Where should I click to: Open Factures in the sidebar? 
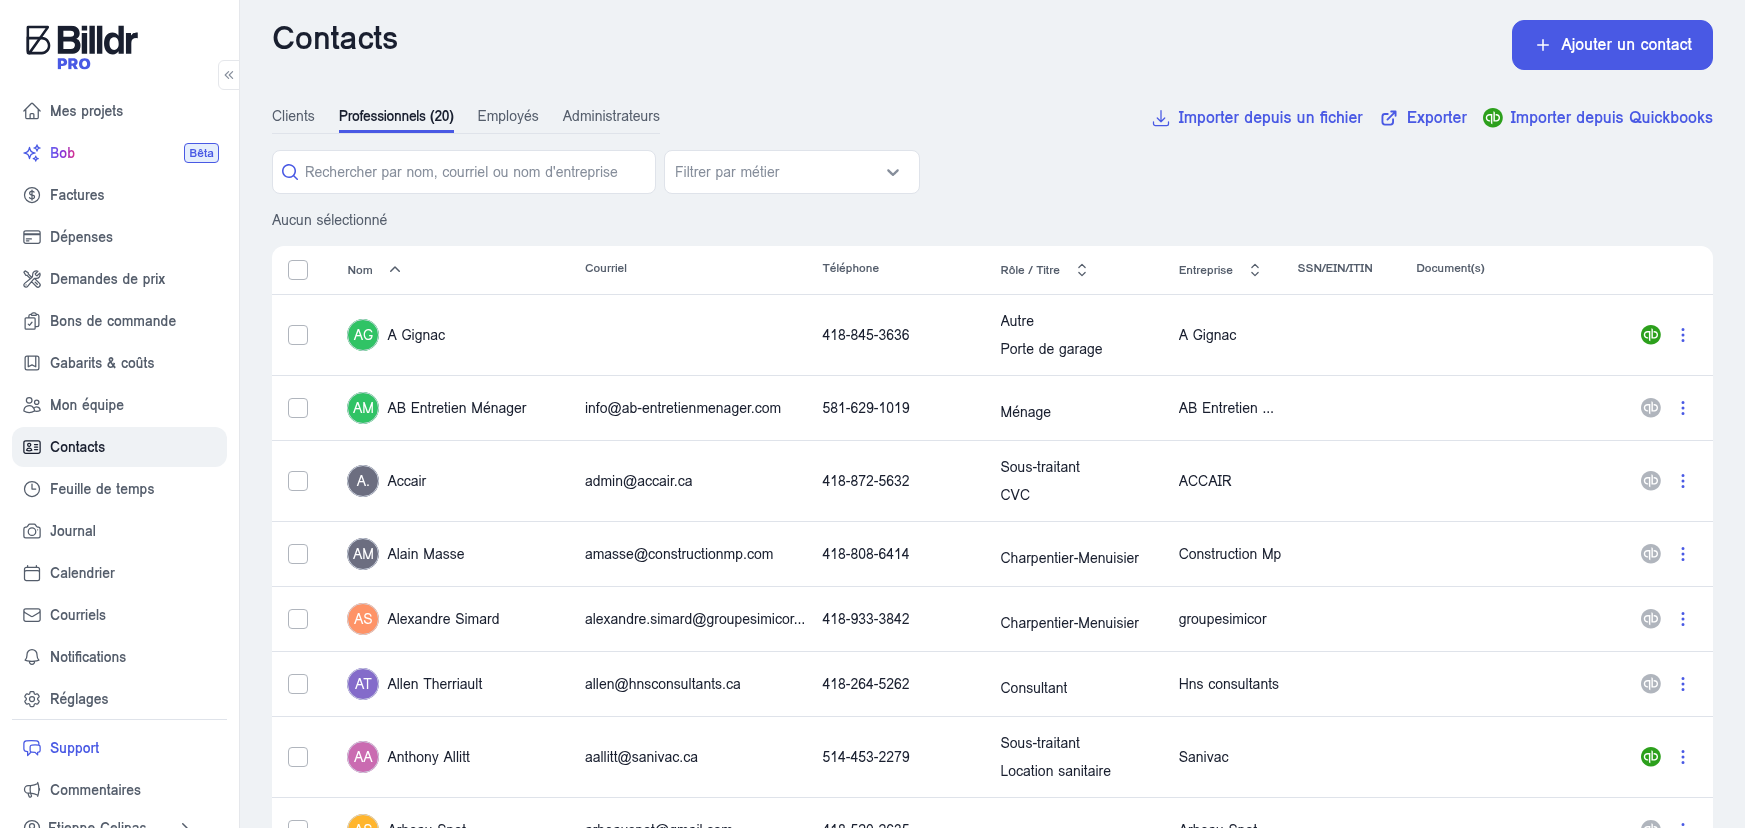pos(119,195)
